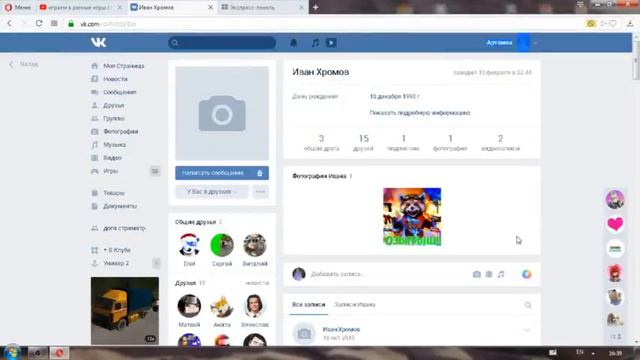This screenshot has width=640, height=360.
Task: Select the Записи Ивана tab
Action: (355, 305)
